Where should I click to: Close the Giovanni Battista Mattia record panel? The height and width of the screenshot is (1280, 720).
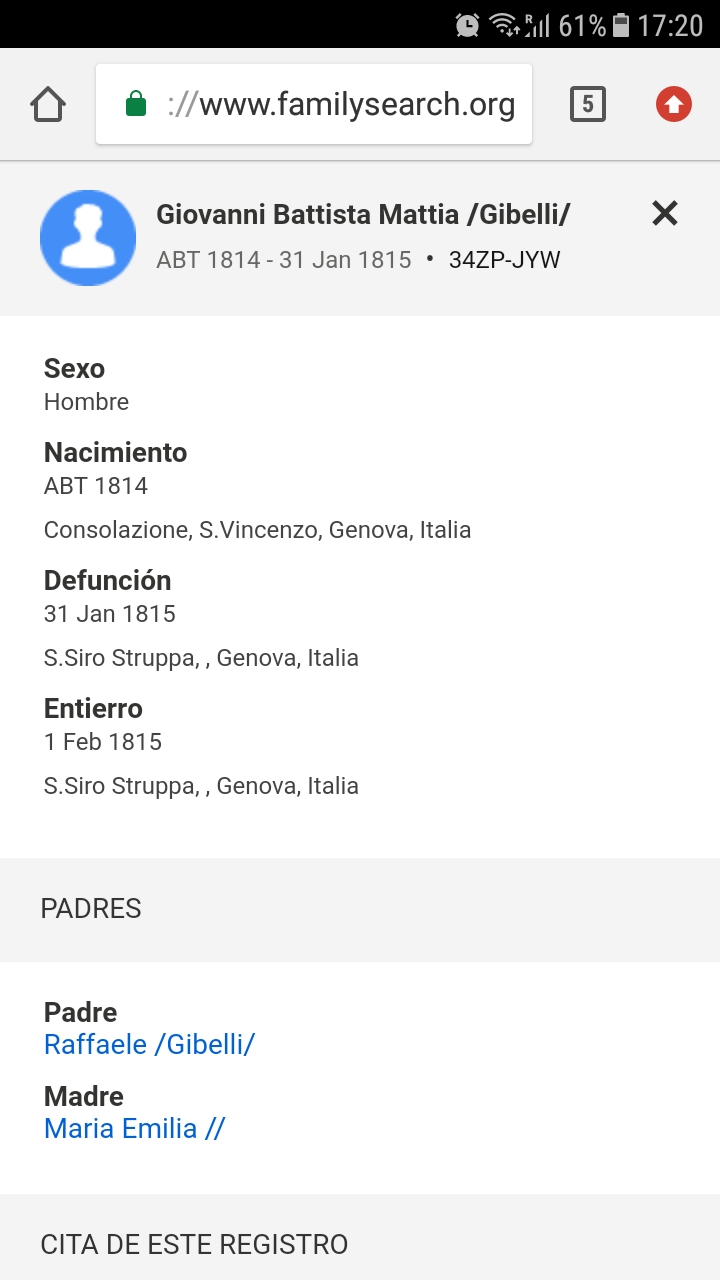click(665, 213)
